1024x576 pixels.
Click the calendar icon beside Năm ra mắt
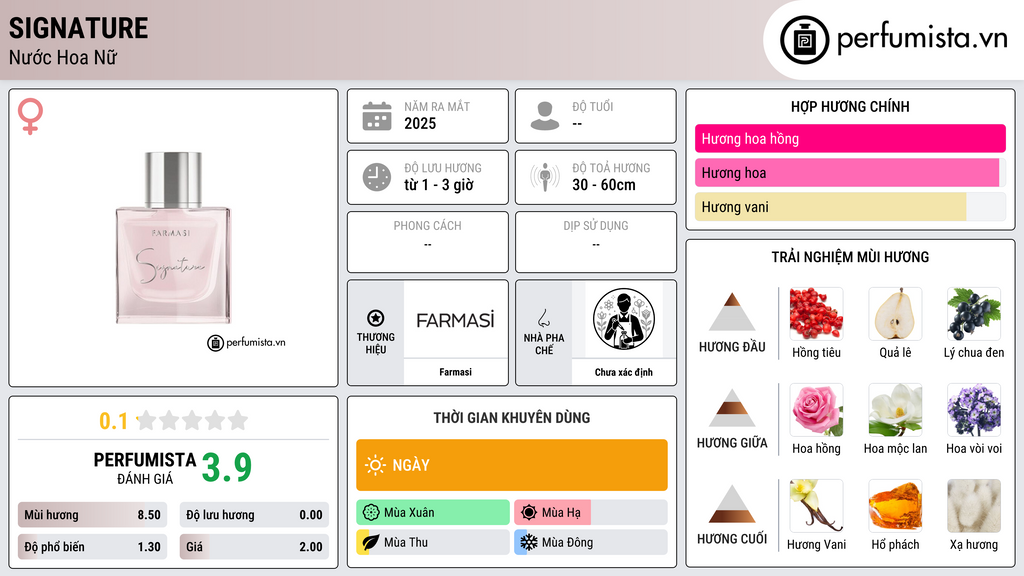pyautogui.click(x=377, y=116)
